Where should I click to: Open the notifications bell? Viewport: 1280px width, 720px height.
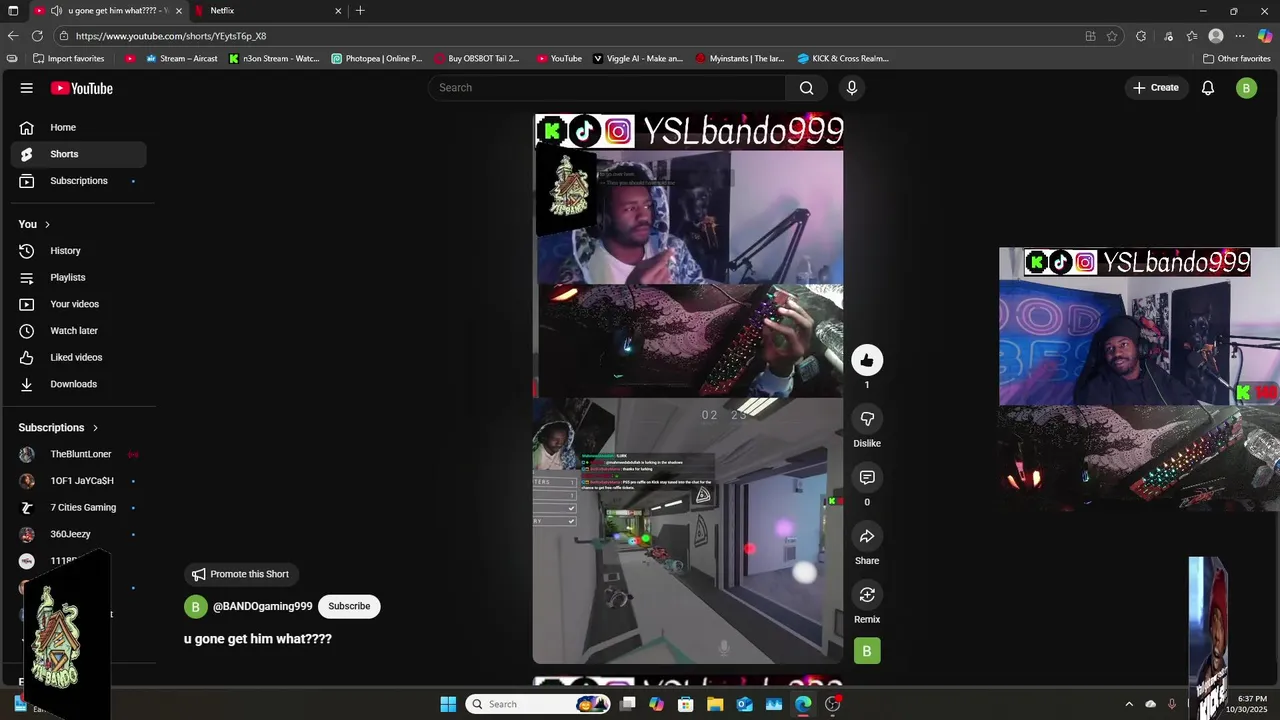(1208, 88)
